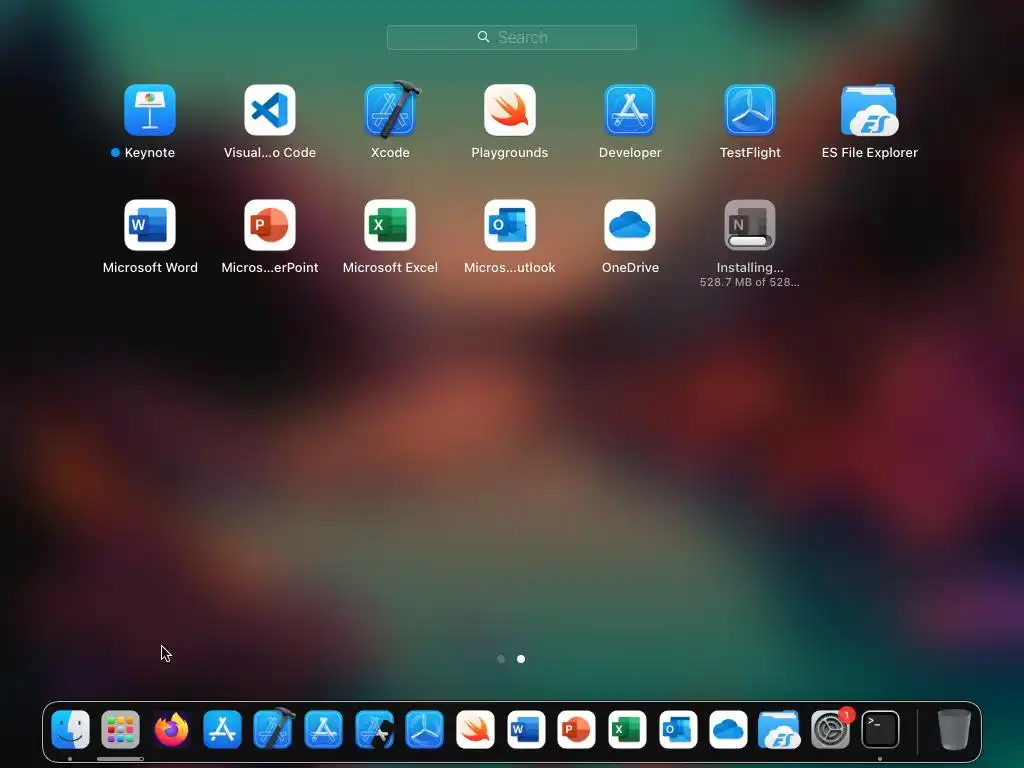Click the "Developer" label text

click(x=630, y=152)
